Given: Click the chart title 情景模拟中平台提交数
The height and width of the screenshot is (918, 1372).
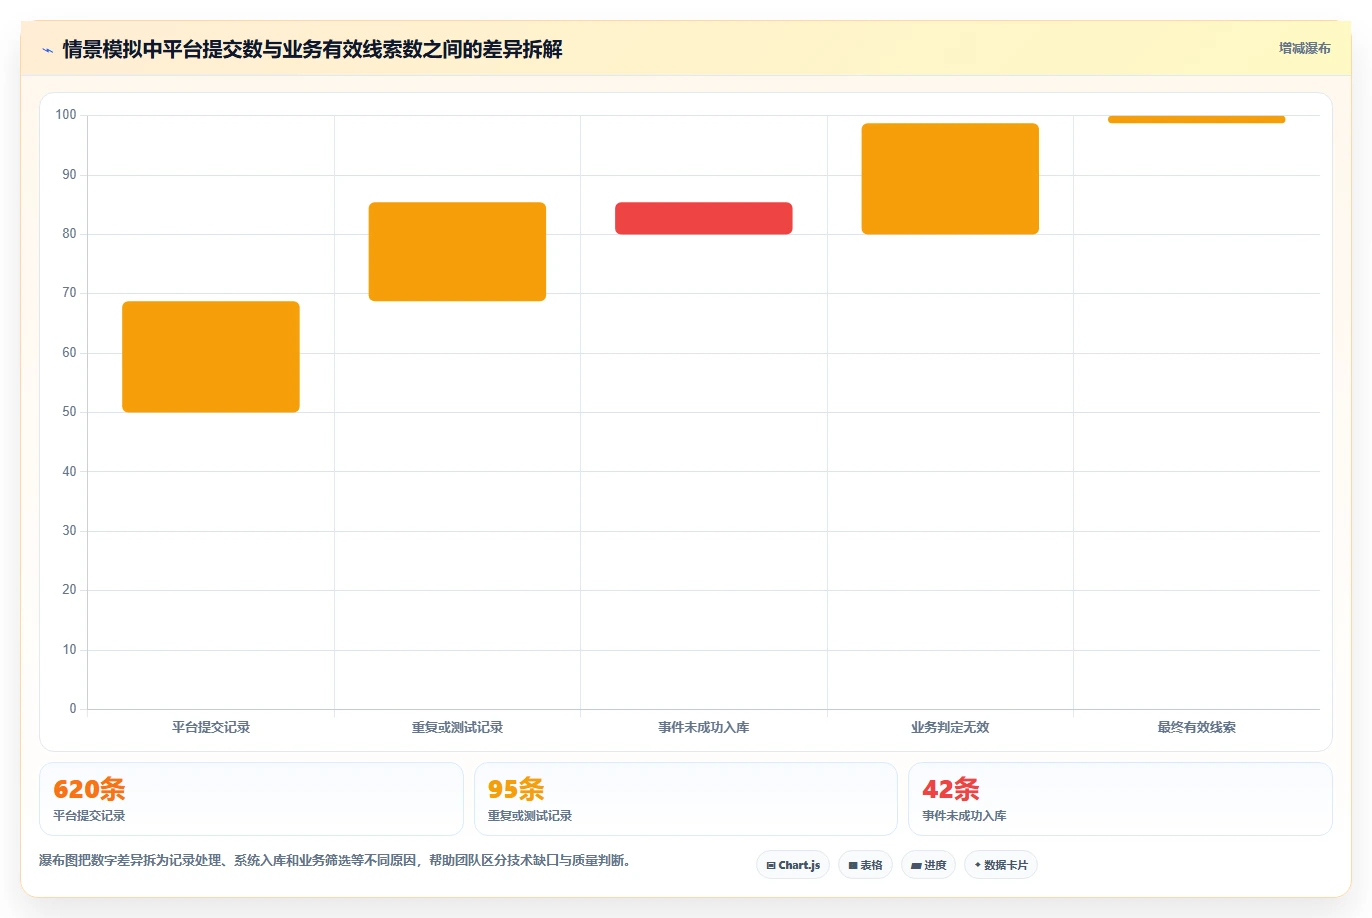Looking at the screenshot, I should pyautogui.click(x=312, y=49).
